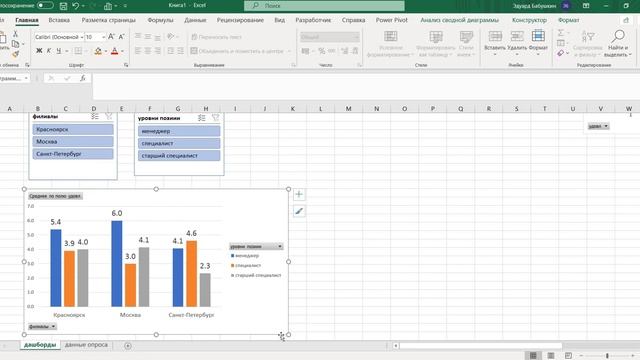Open уровни позиции field button in chart
This screenshot has height=360, width=640.
(x=256, y=247)
